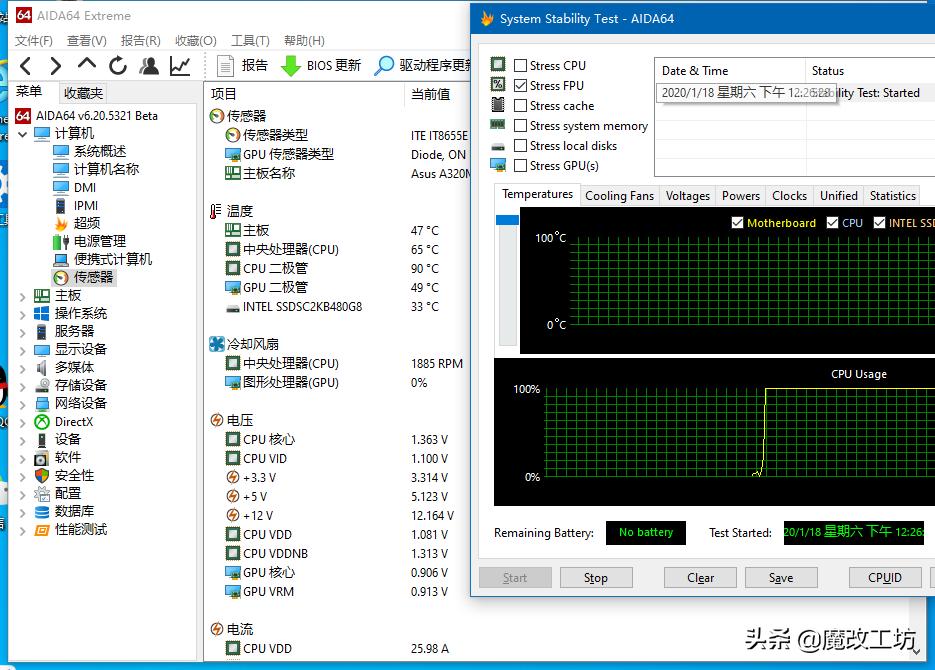Enable the Stress CPU checkbox
Image resolution: width=935 pixels, height=670 pixels.
click(521, 65)
